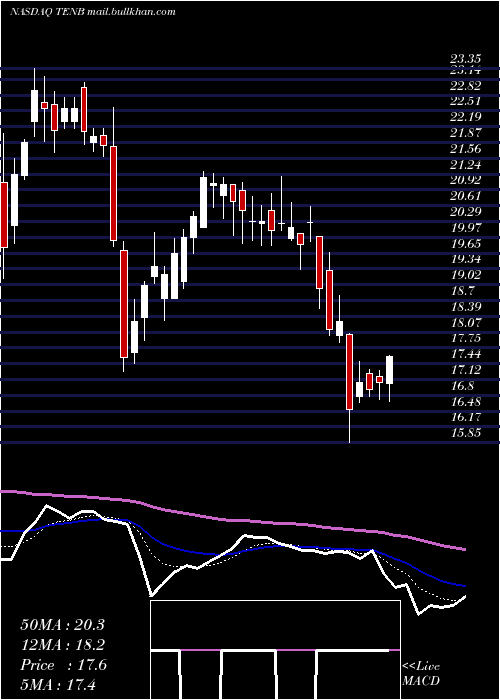Image resolution: width=500 pixels, height=700 pixels.
Task: Click the 19.02 price axis label
Action: click(x=465, y=275)
